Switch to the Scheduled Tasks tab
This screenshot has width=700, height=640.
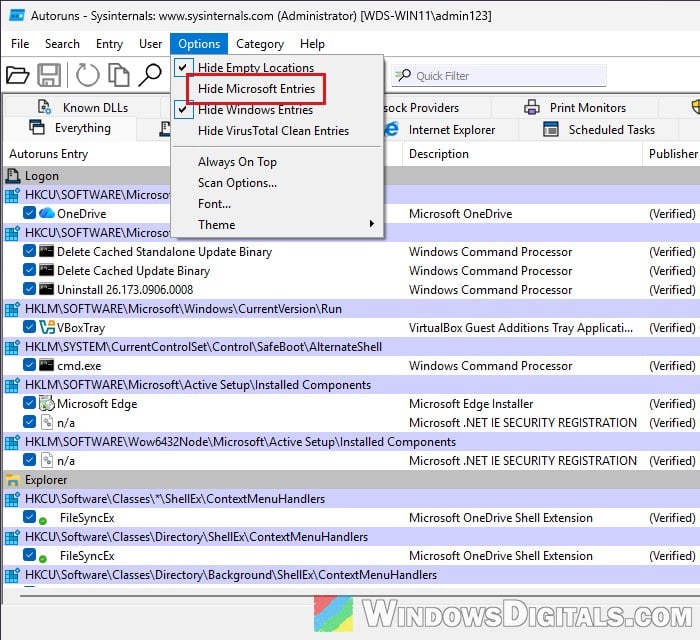point(598,129)
